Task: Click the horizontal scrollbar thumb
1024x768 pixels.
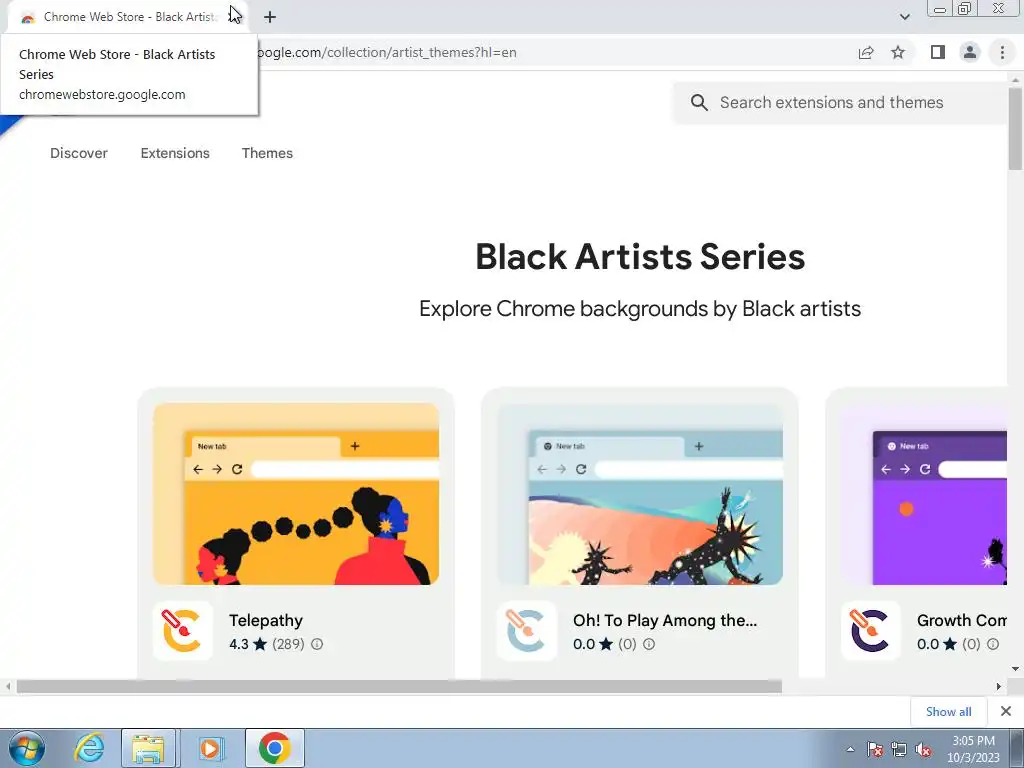Action: 399,686
